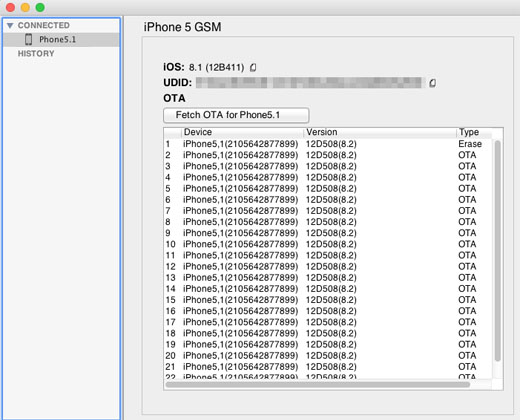Select row 14 in the OTA table
520x420 pixels.
[328, 289]
